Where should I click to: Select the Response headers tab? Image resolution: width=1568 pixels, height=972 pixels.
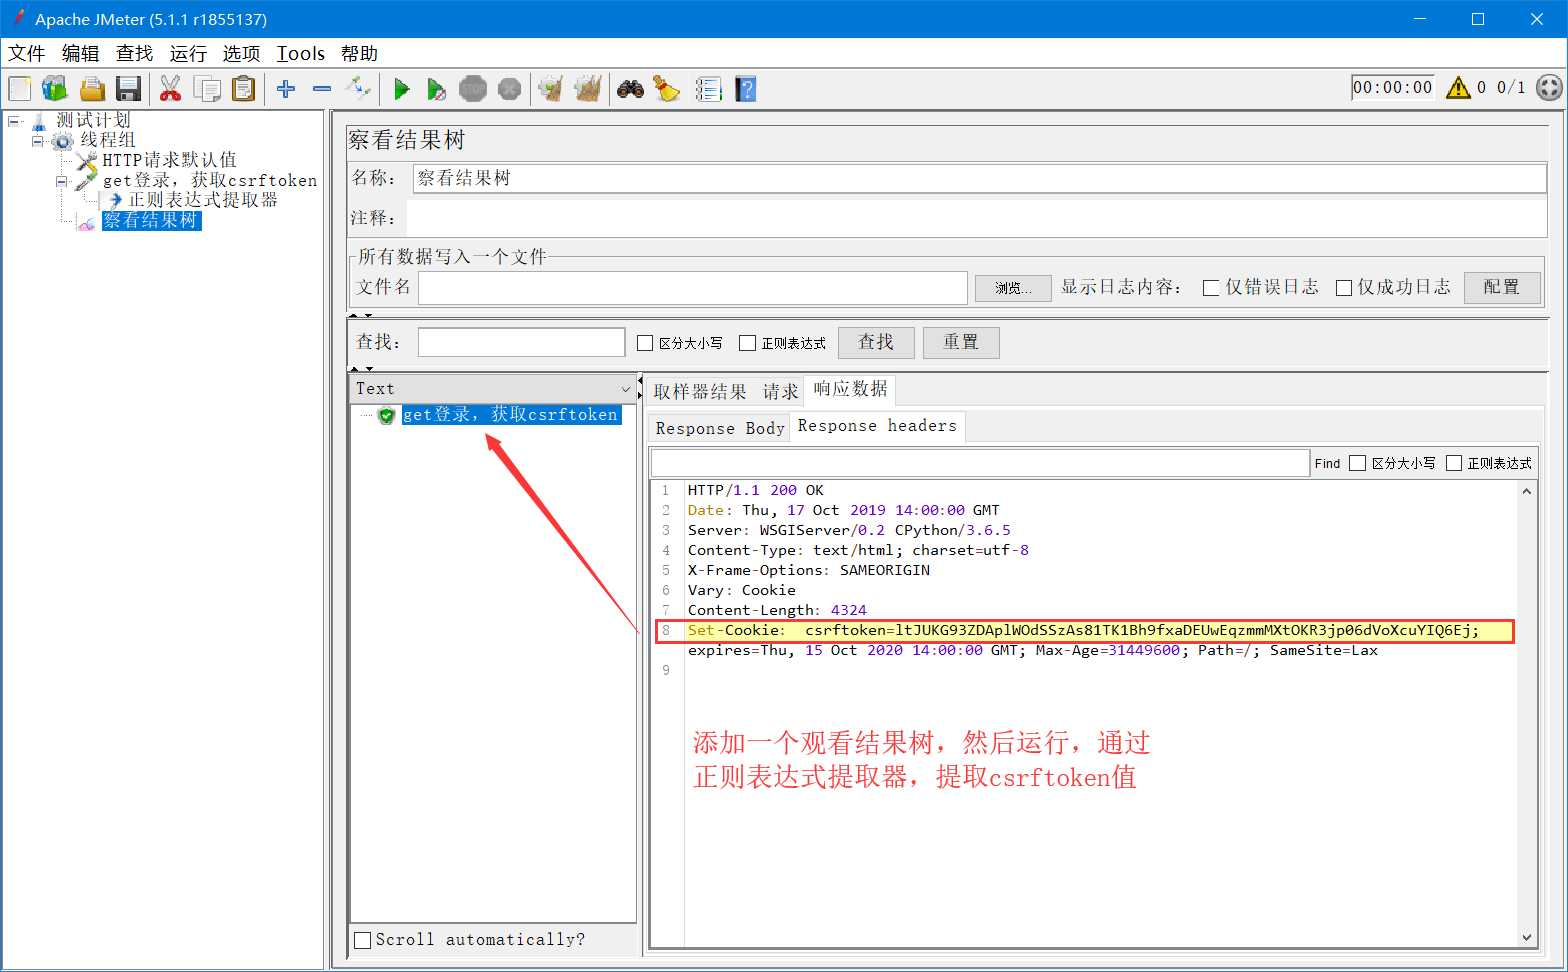tap(877, 426)
